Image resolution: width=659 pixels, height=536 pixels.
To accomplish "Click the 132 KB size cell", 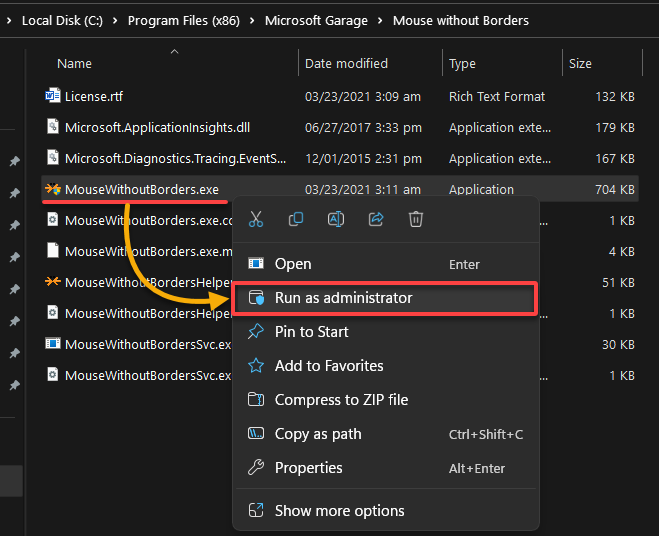I will click(x=615, y=97).
